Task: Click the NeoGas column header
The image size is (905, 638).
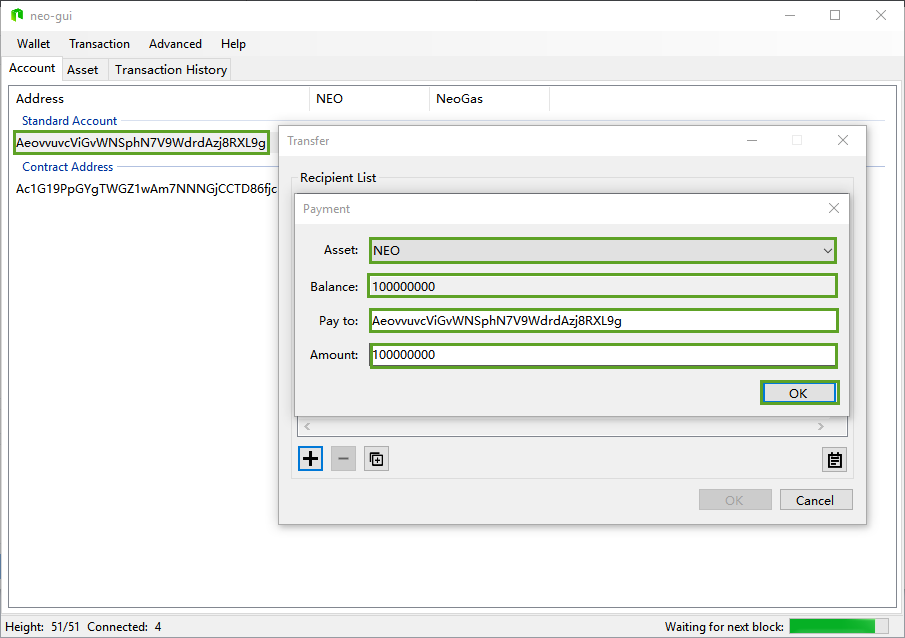Action: pyautogui.click(x=489, y=99)
